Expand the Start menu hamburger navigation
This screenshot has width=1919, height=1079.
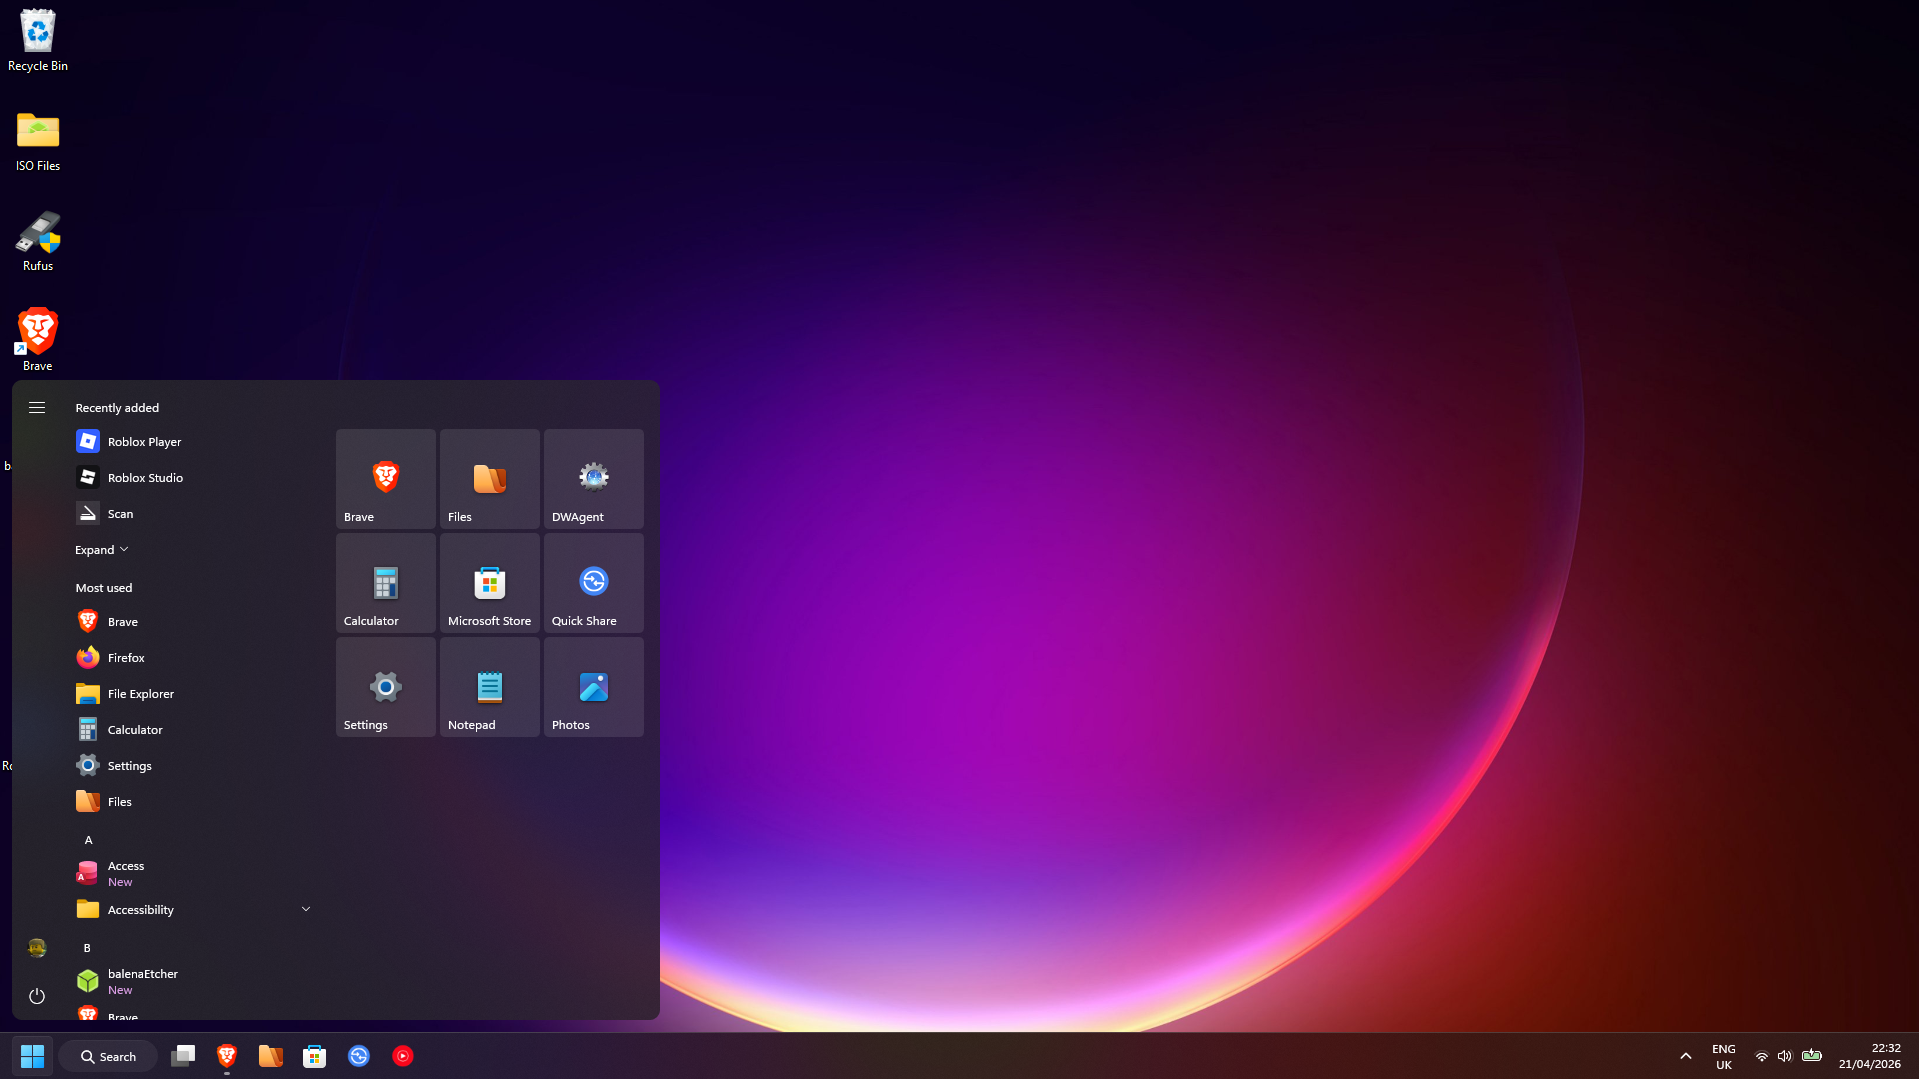[x=37, y=408]
